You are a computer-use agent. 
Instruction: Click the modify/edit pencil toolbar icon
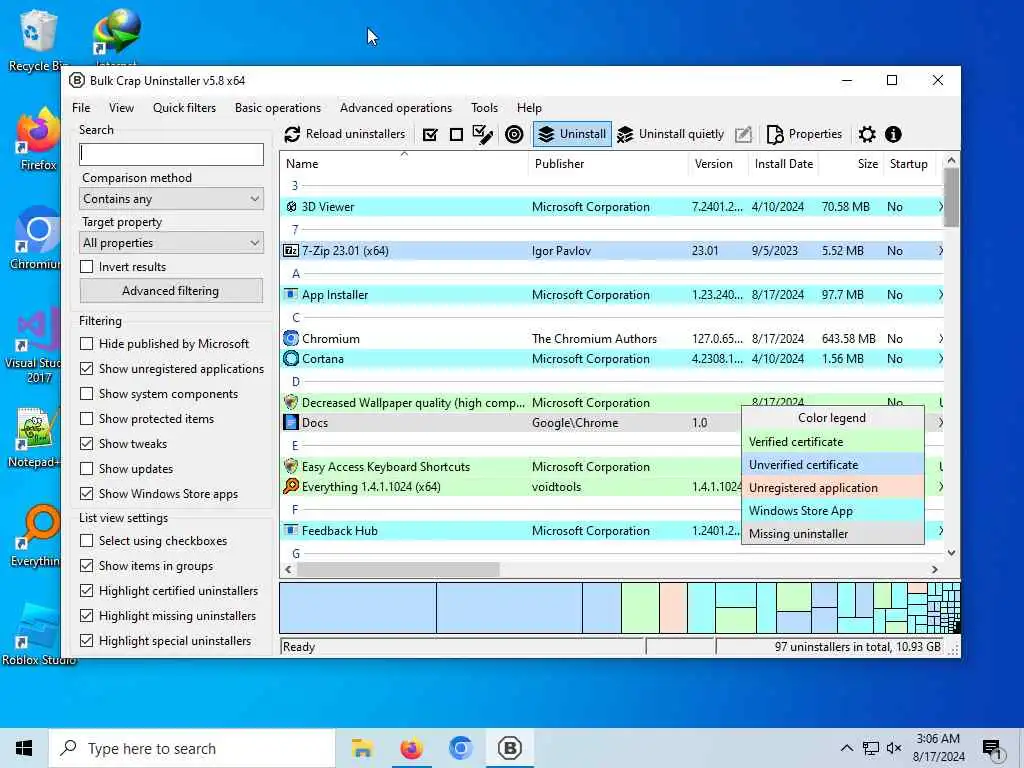tap(743, 135)
